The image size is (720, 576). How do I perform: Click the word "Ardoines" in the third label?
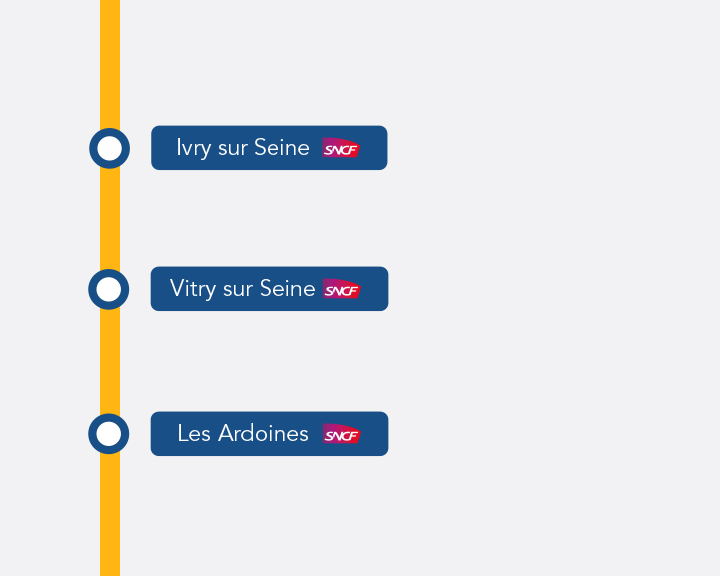coord(263,433)
